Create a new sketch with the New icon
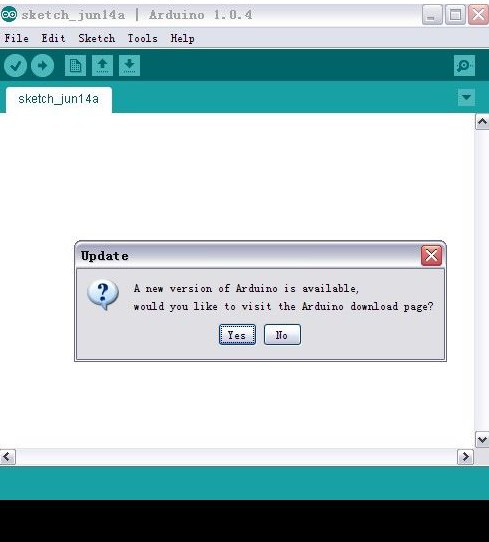 75,65
